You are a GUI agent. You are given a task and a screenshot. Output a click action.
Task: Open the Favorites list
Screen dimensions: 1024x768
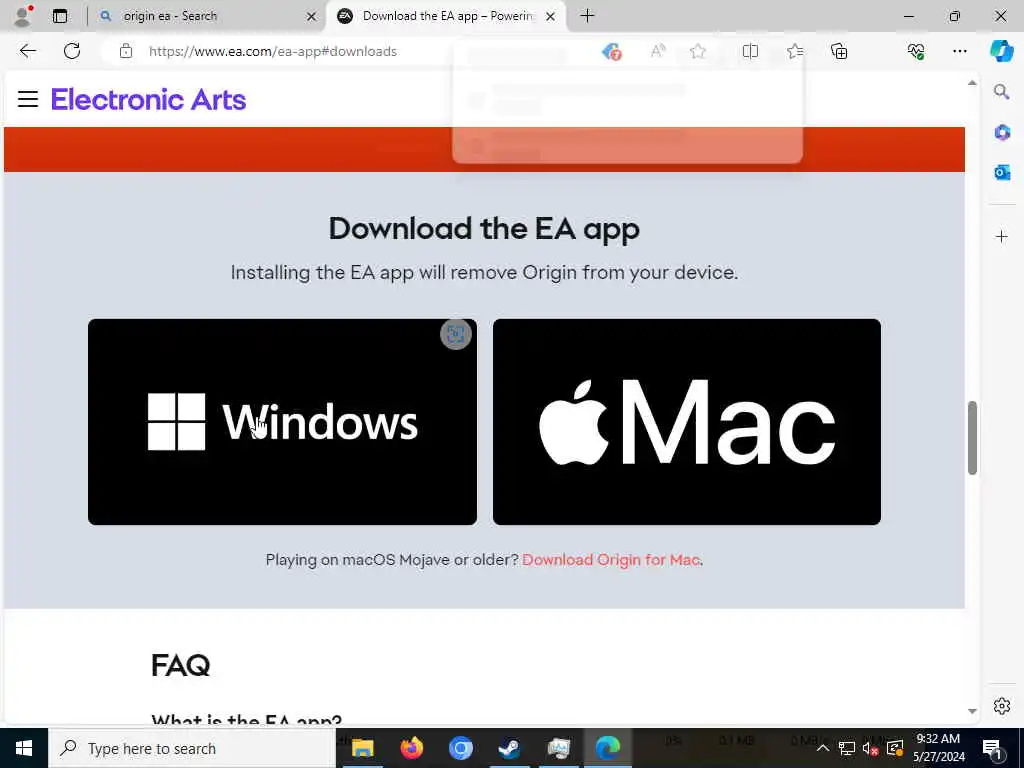(x=795, y=51)
